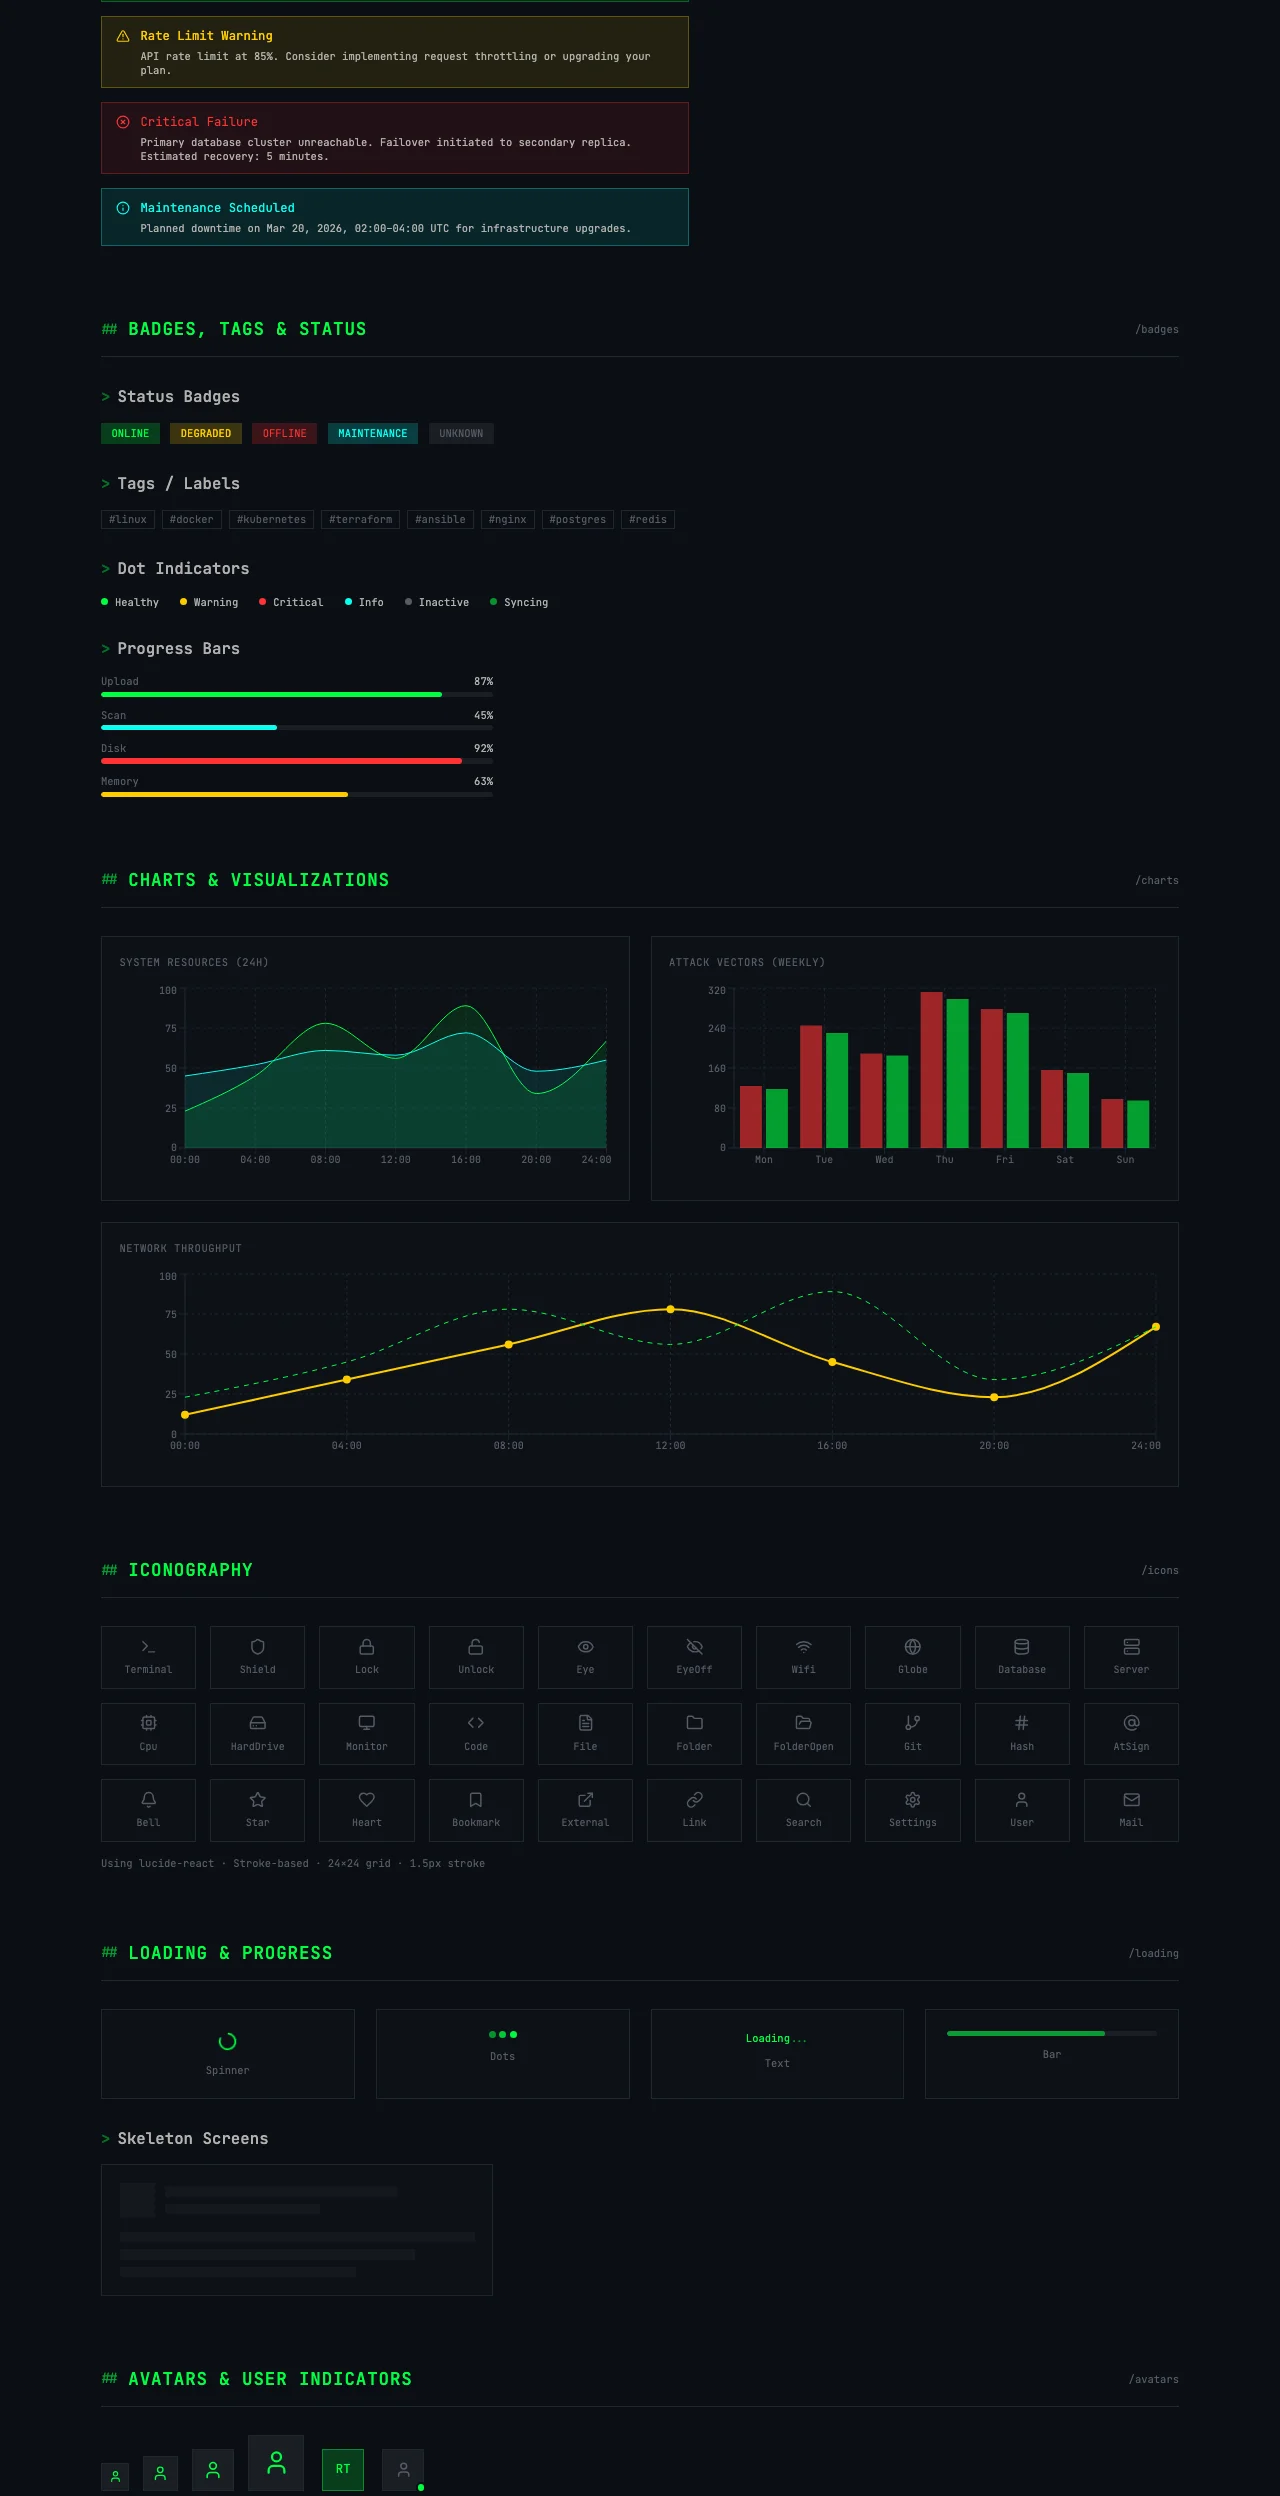Select the HardDrive icon tile
Screen dimensions: 1280x2496
pyautogui.click(x=257, y=1734)
